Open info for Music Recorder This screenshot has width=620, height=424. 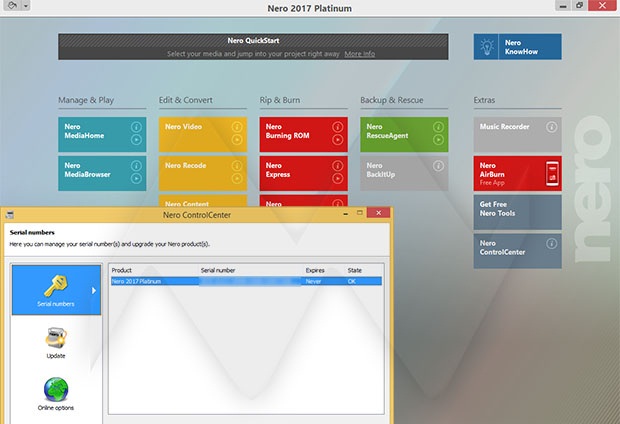click(552, 127)
